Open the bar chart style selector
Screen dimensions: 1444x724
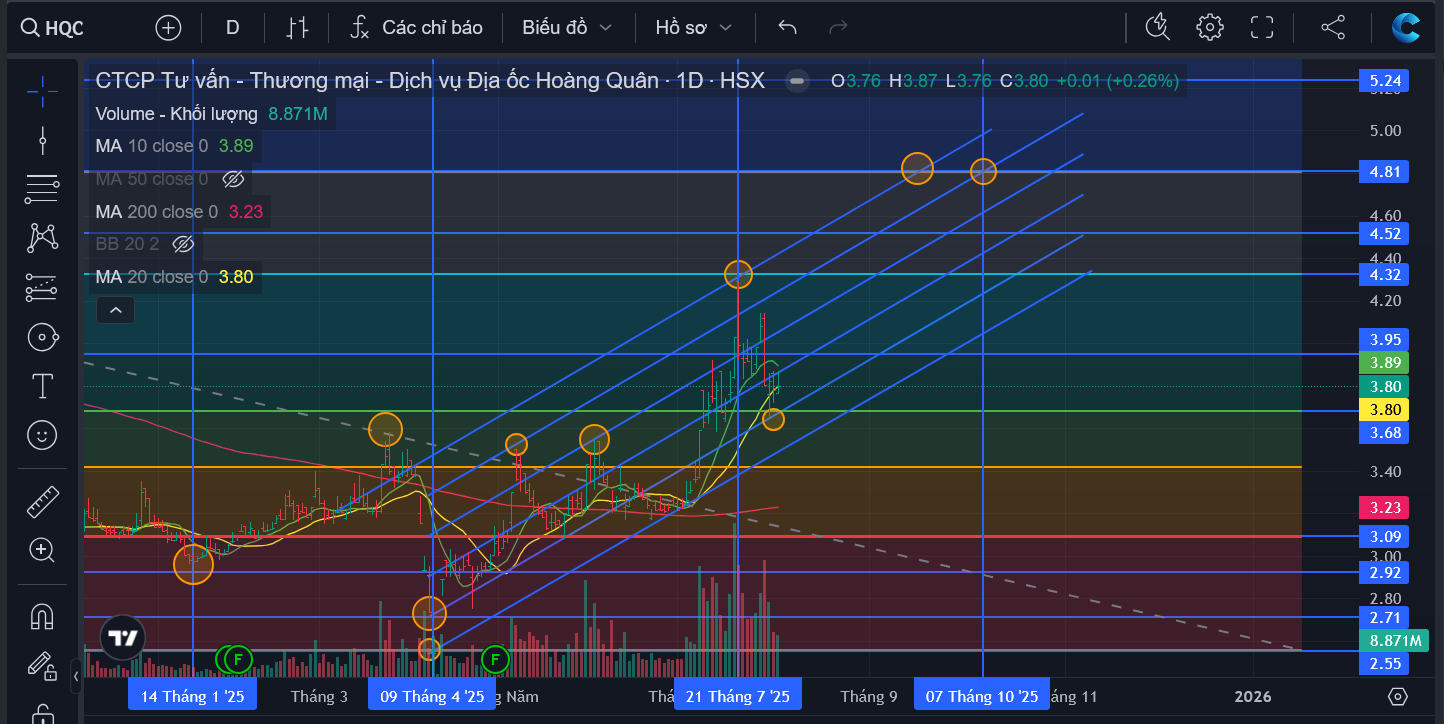297,28
